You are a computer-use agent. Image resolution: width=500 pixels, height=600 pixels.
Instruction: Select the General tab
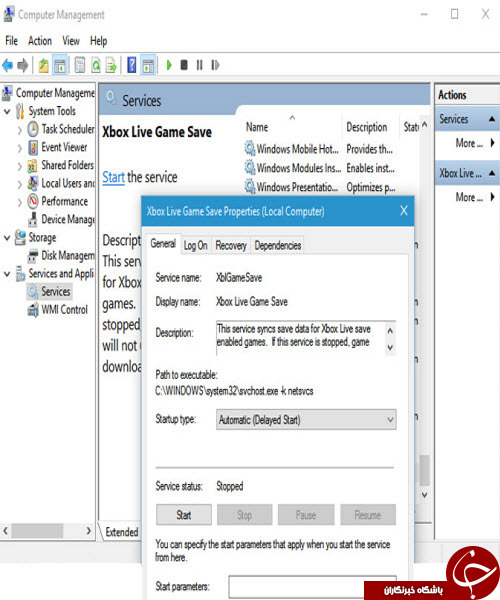[163, 243]
